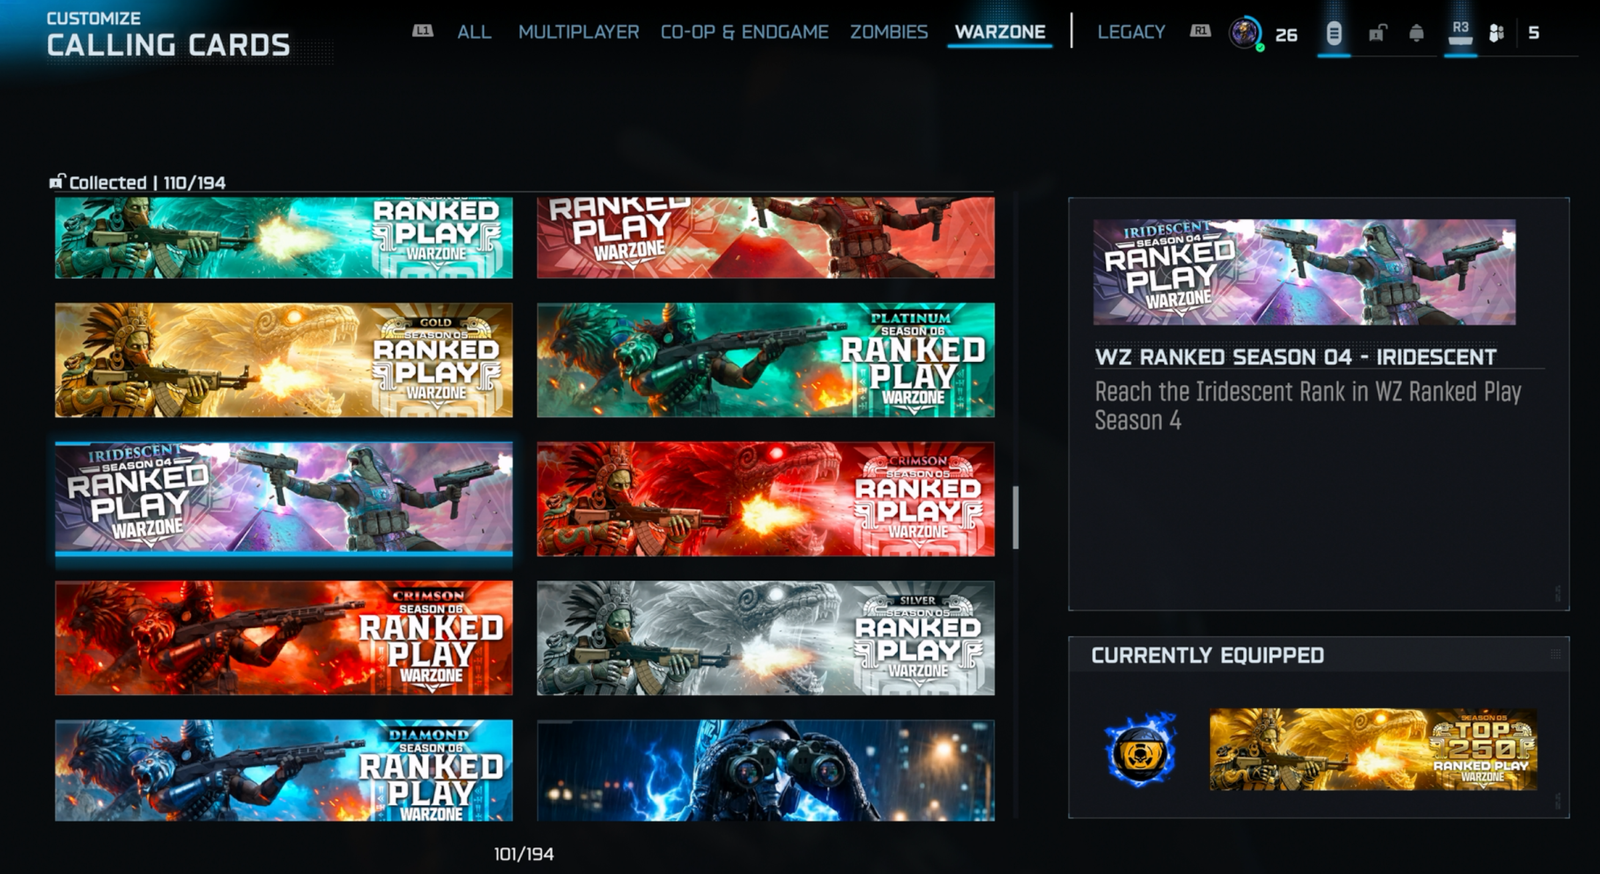The image size is (1600, 874).
Task: Select the teal Ranked Play card in top row
Action: [284, 237]
